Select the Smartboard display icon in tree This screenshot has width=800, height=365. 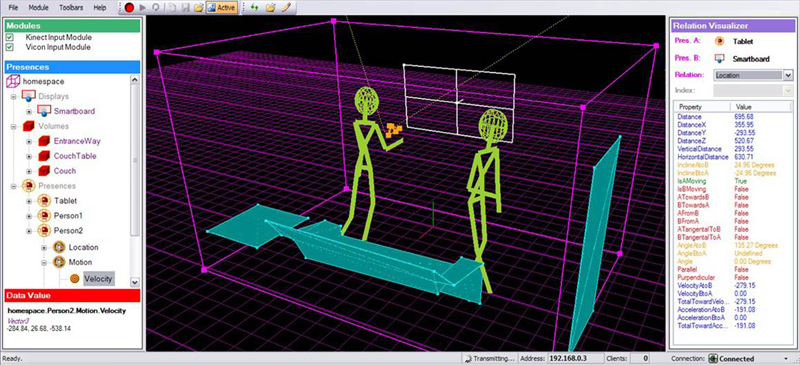pyautogui.click(x=44, y=111)
